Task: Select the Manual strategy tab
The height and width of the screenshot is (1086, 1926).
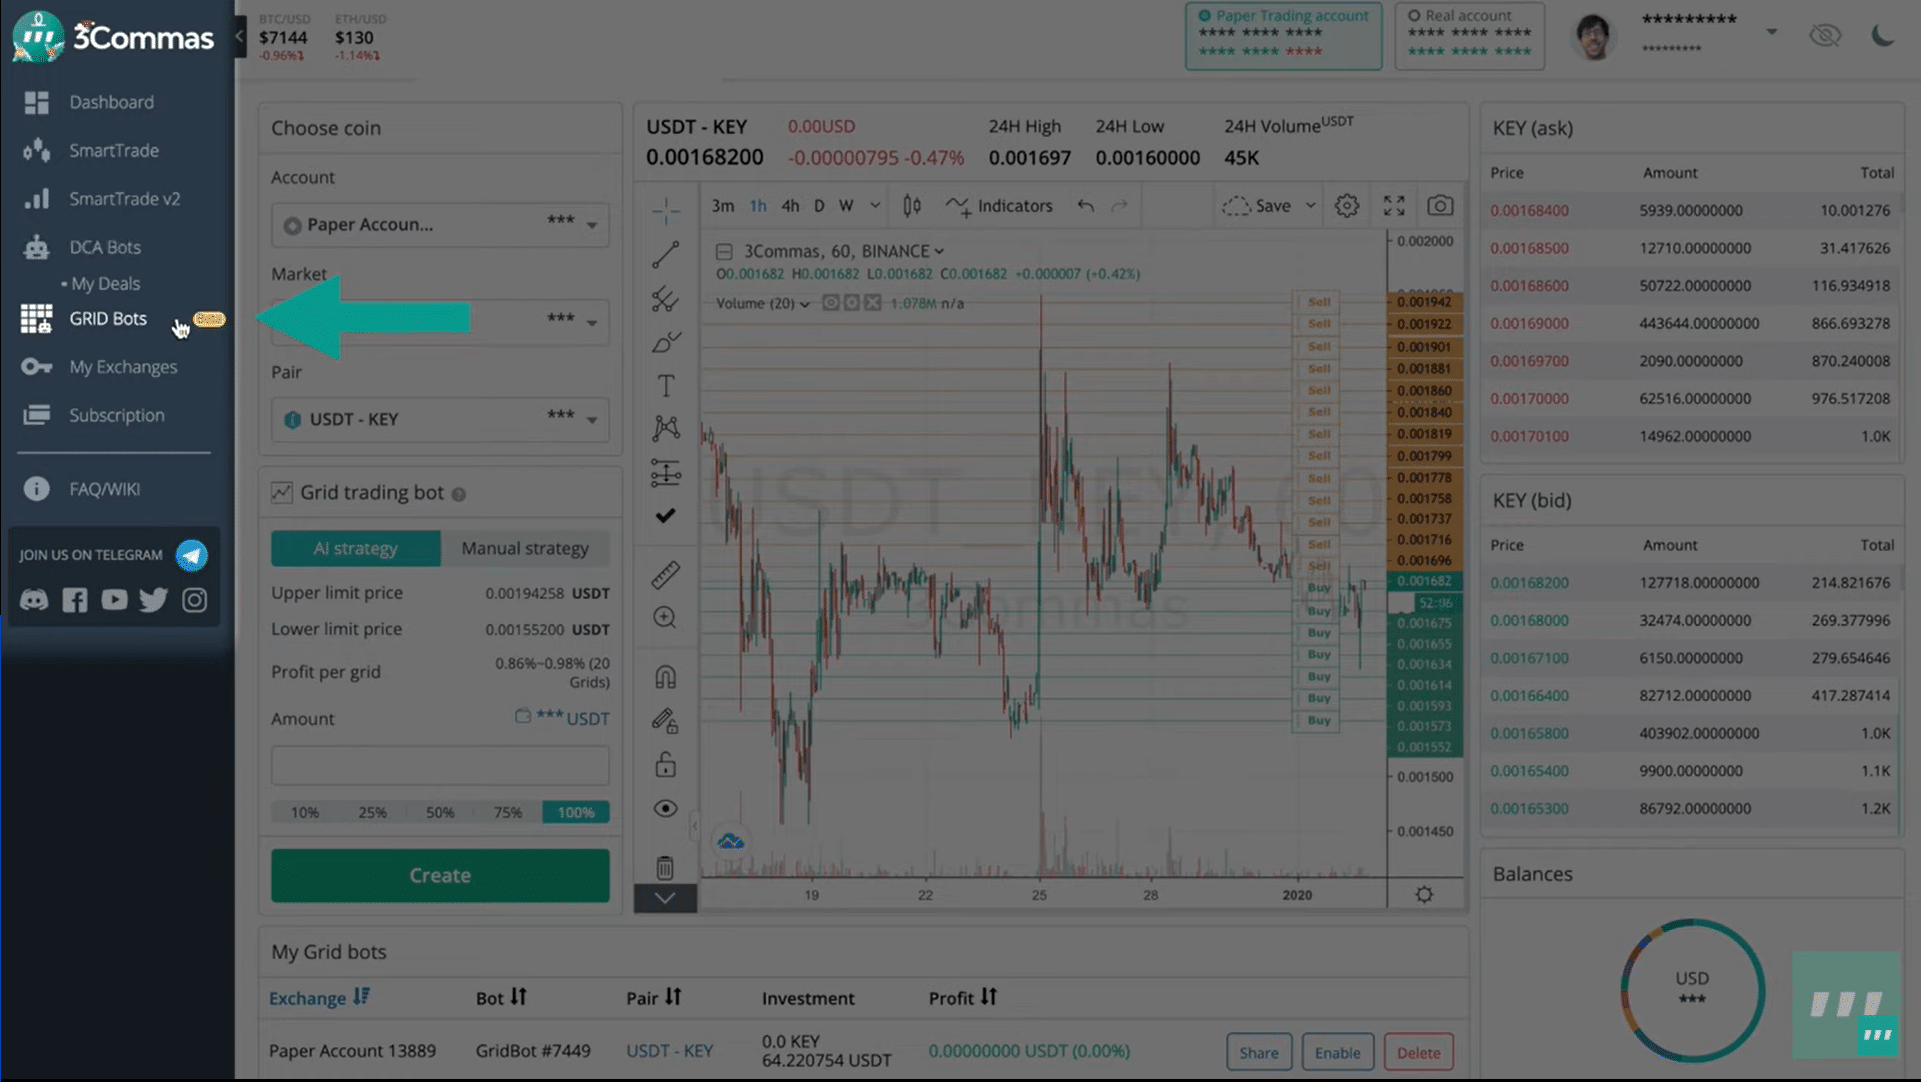Action: tap(525, 549)
